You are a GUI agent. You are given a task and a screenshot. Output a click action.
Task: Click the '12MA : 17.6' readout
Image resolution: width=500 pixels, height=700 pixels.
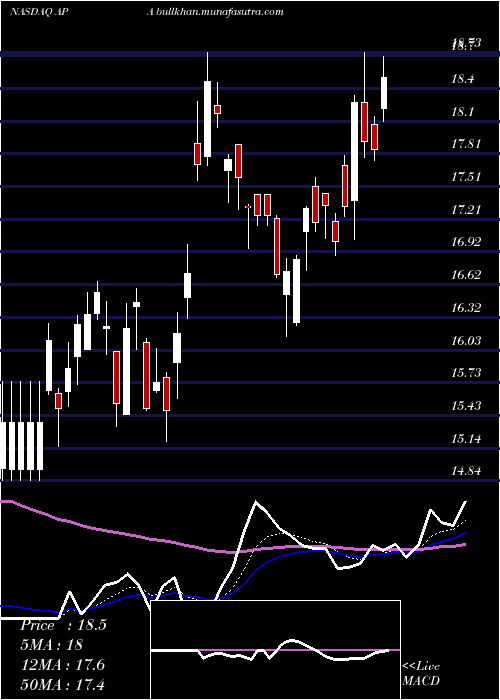62,665
